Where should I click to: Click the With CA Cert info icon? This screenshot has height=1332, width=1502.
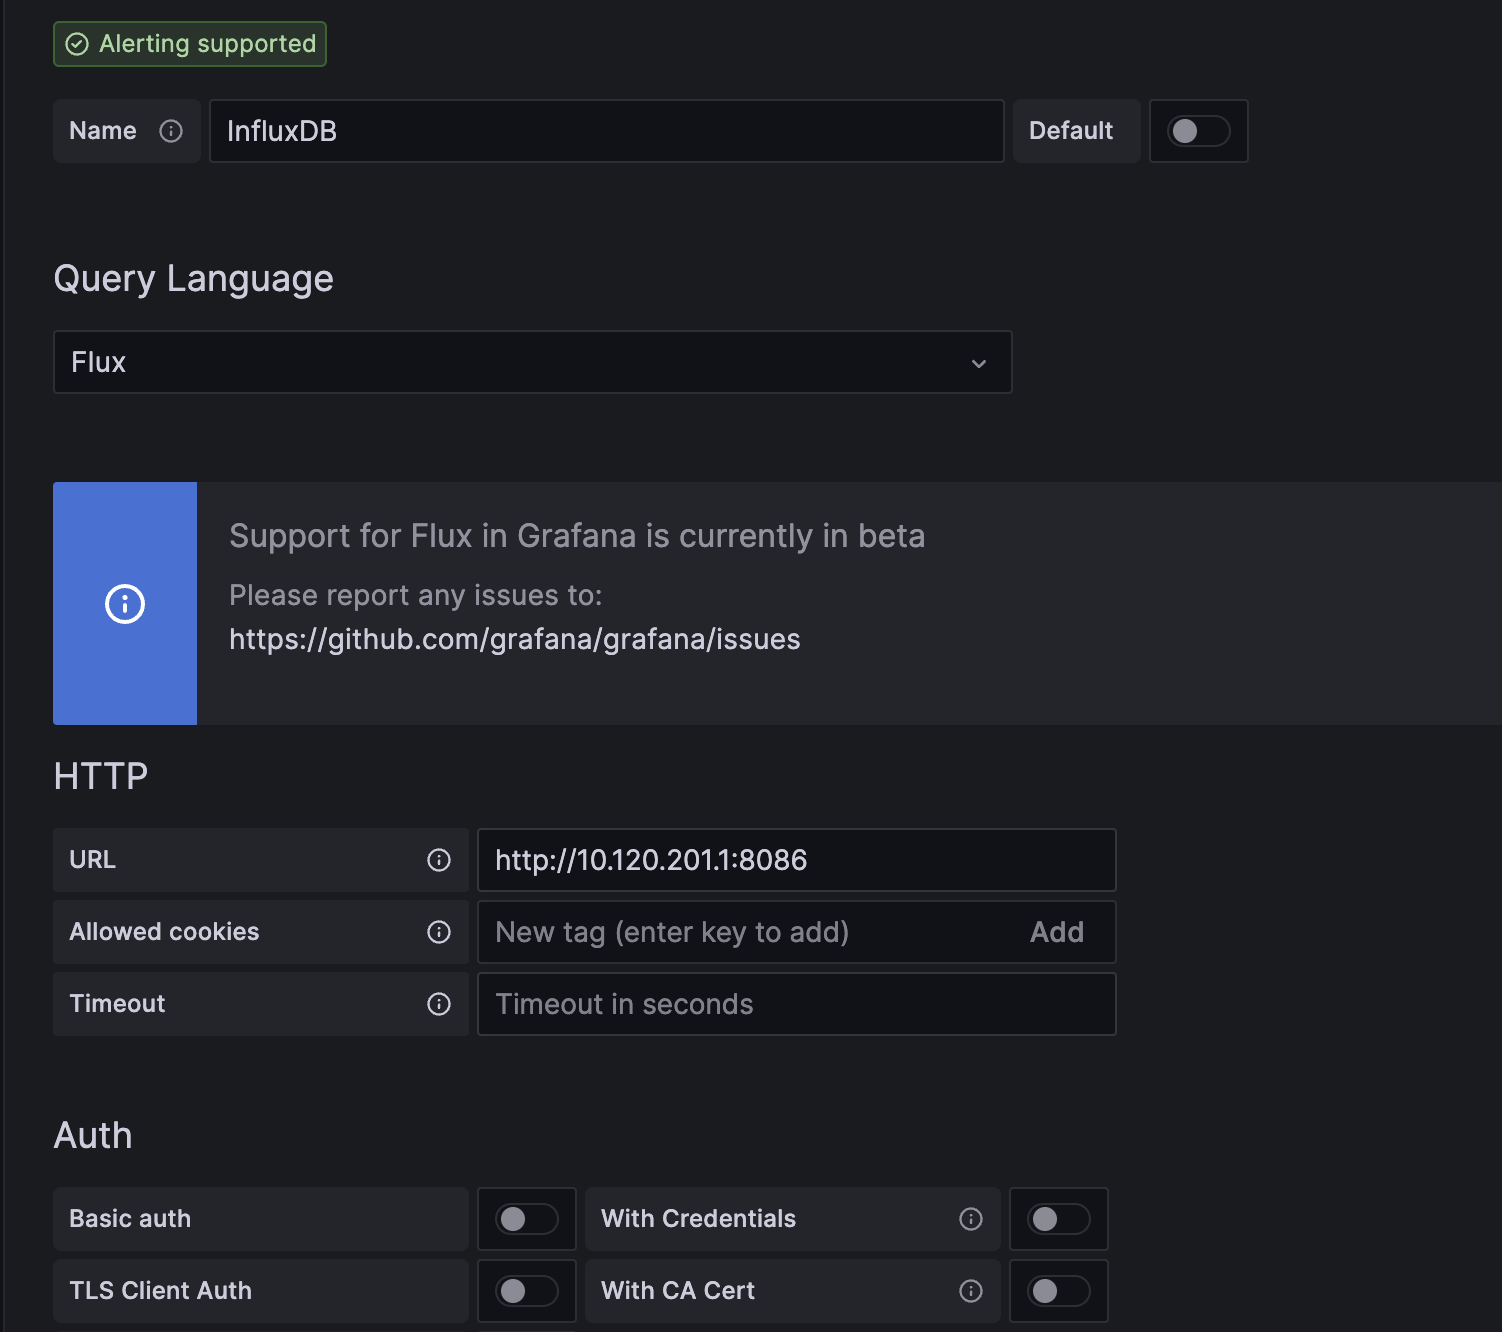971,1291
